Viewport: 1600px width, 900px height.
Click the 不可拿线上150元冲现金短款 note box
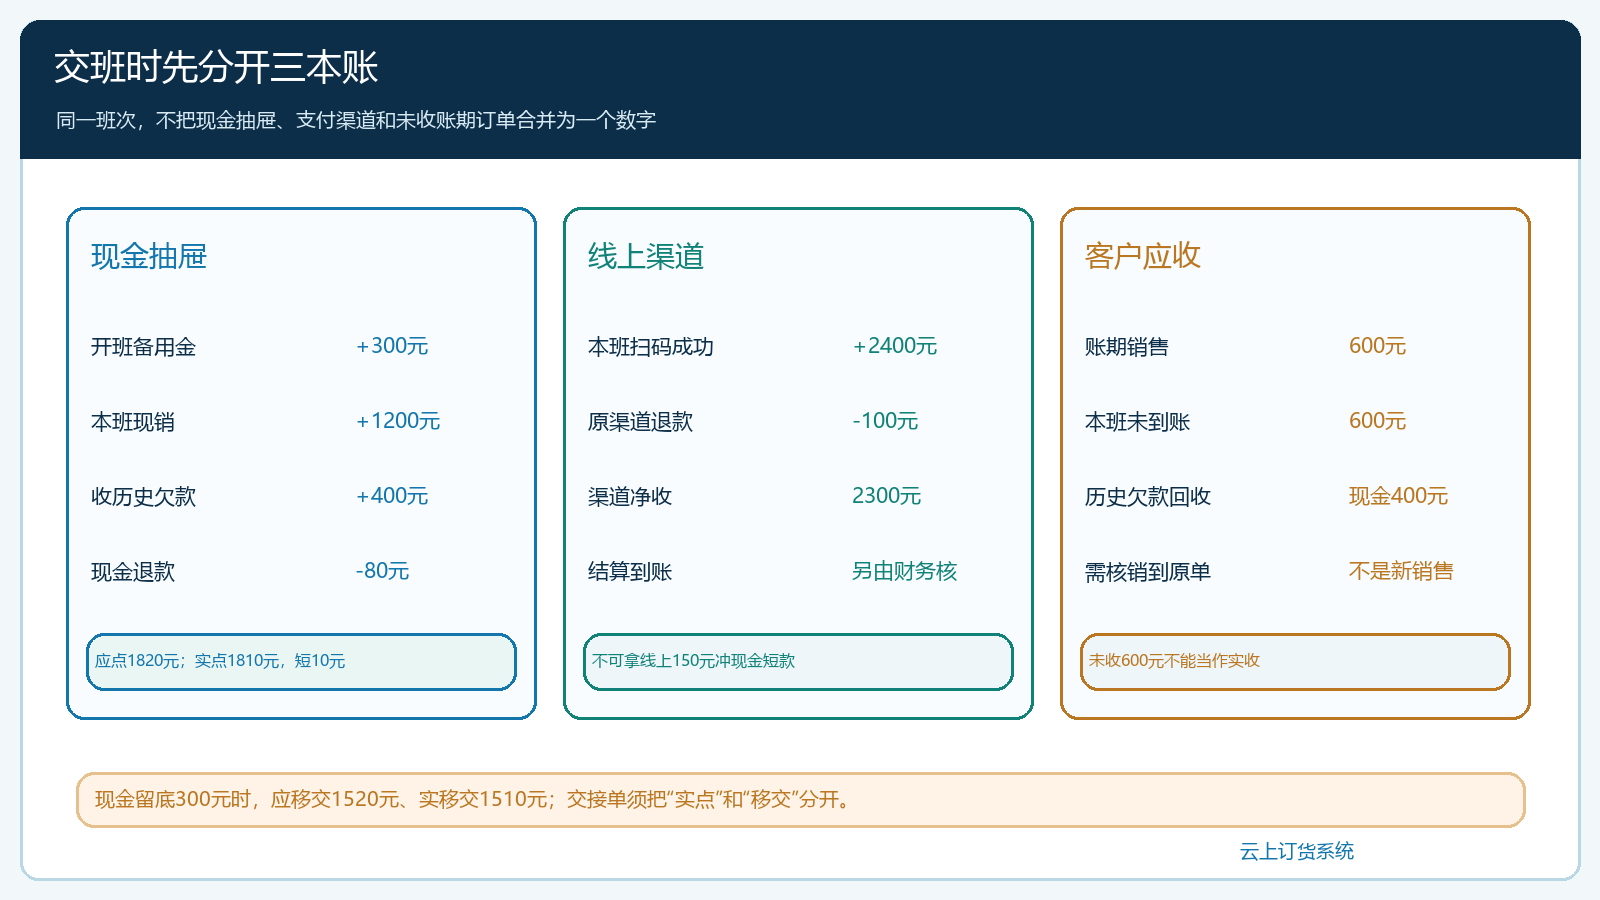pos(798,662)
